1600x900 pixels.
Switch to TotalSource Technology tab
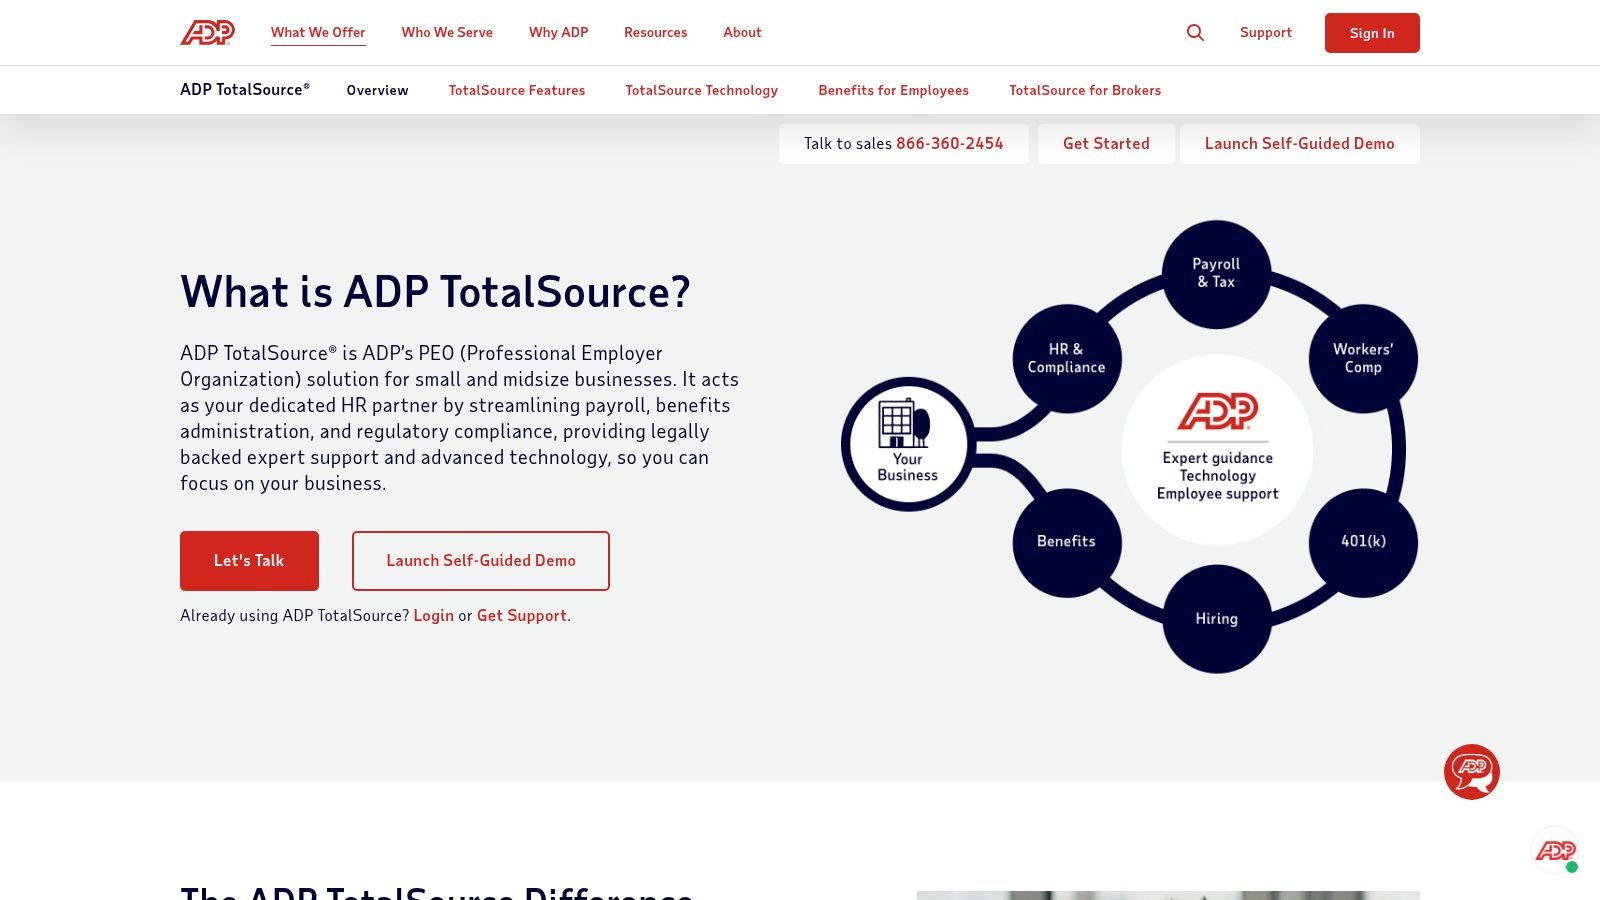(x=701, y=90)
